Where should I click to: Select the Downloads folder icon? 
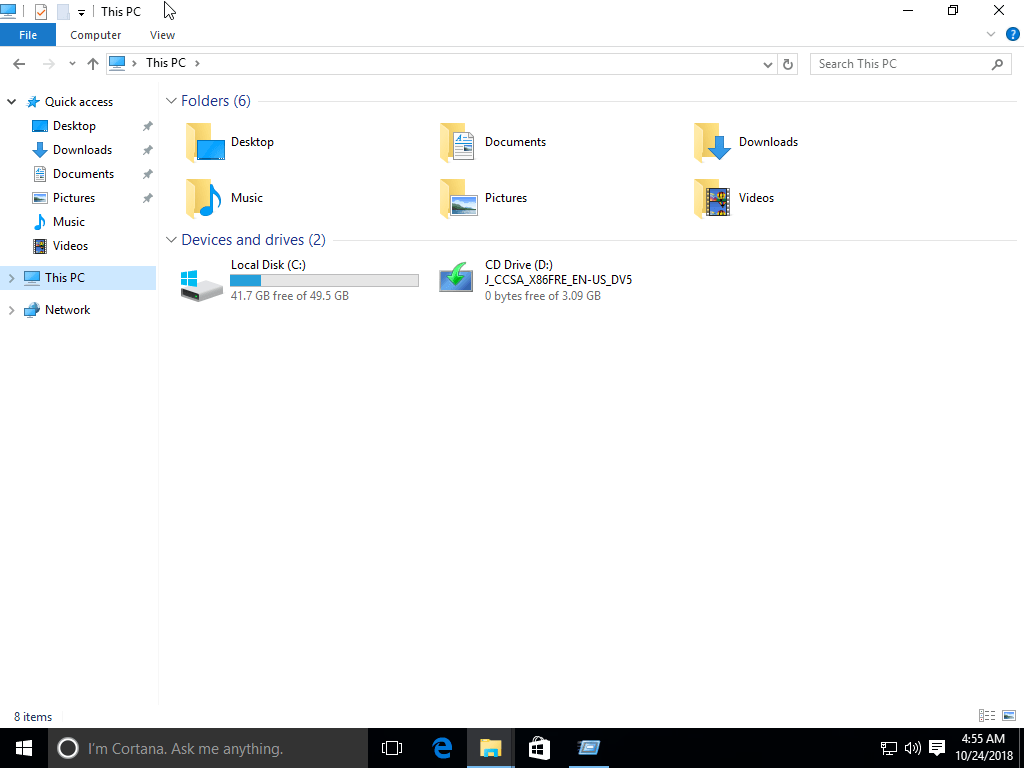coord(712,142)
